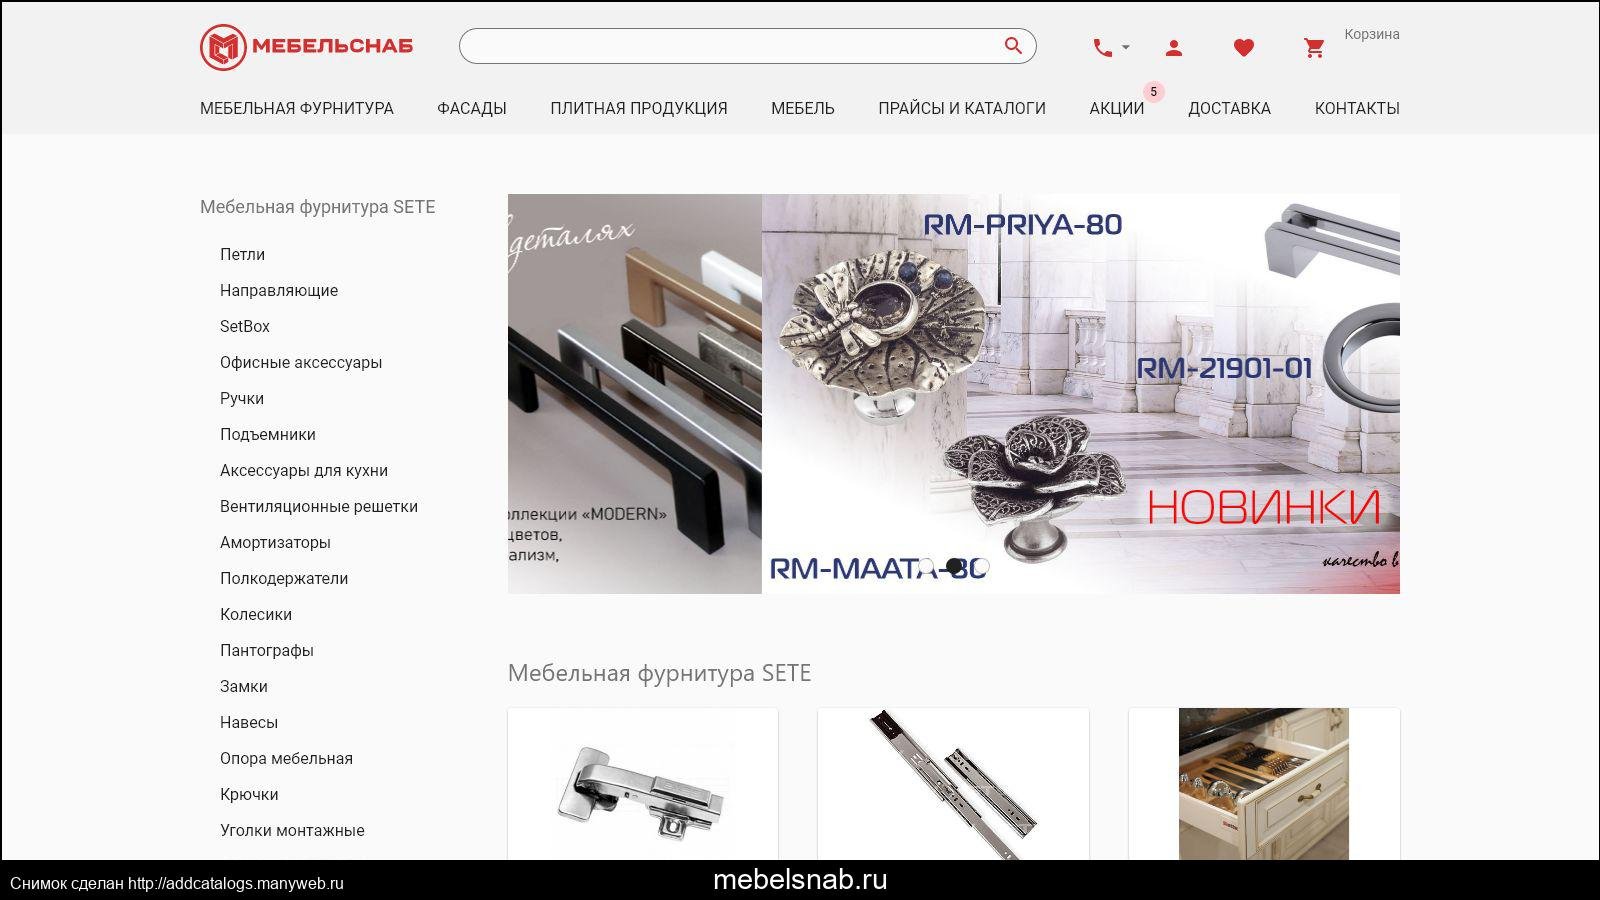Open the phone contacts icon

1102,47
